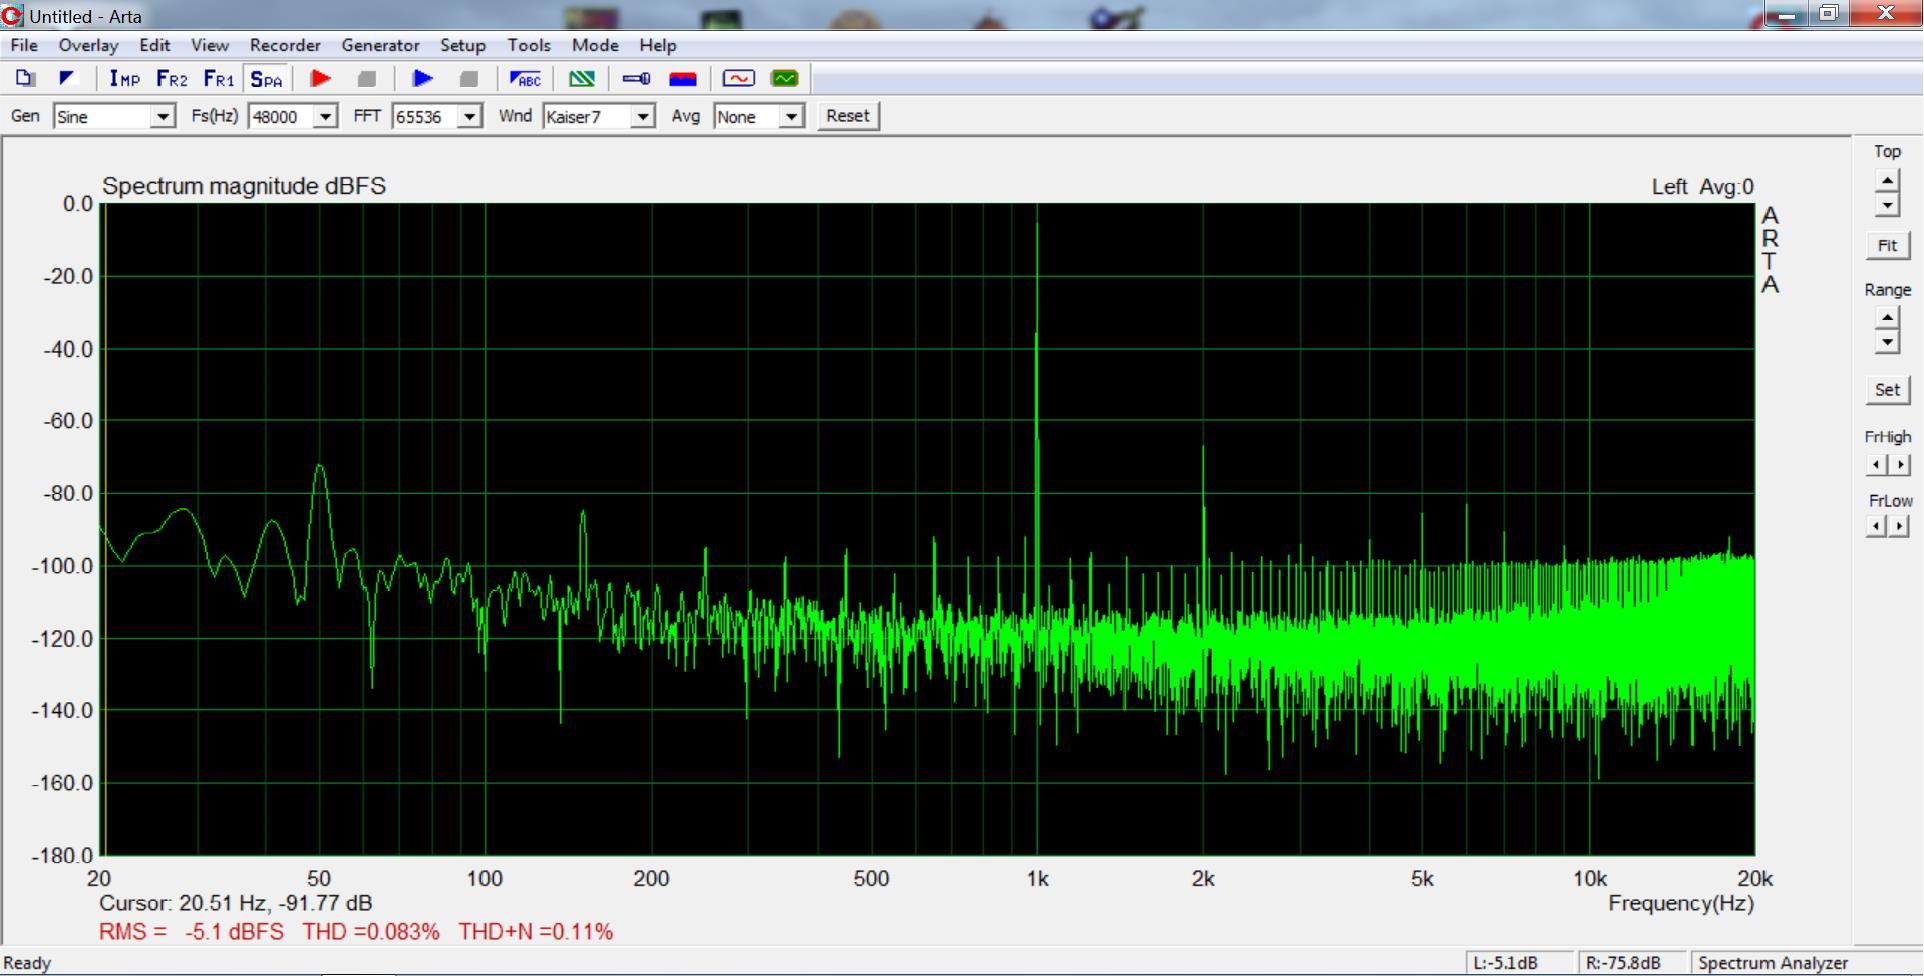Select FR2 dual-channel frequency response mode
This screenshot has height=976, width=1924.
click(x=171, y=78)
